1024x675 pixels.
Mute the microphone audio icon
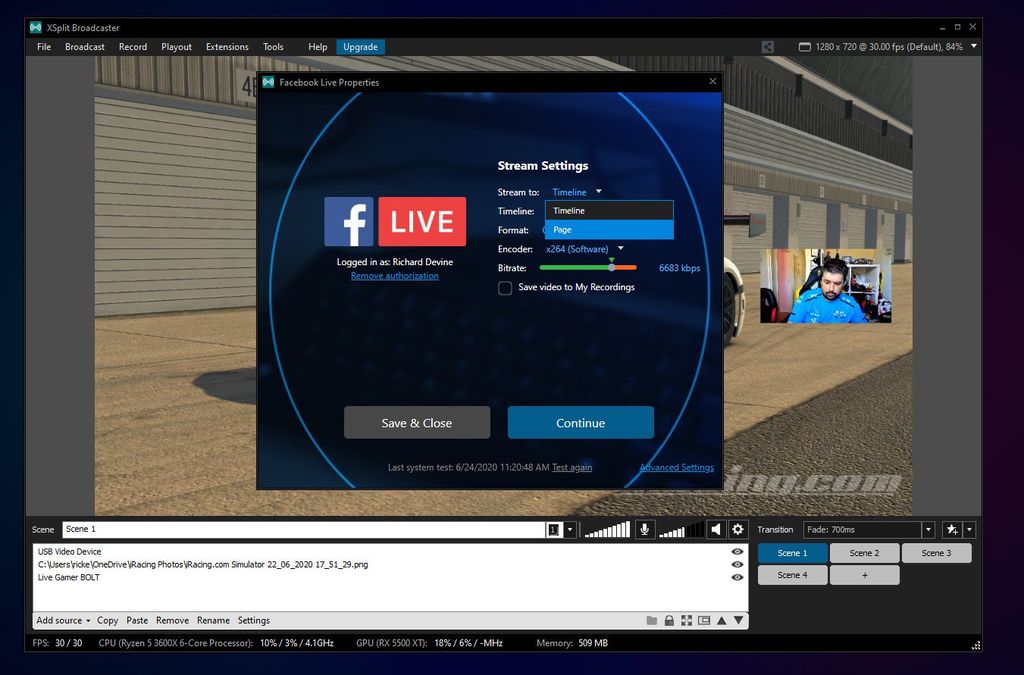coord(645,529)
